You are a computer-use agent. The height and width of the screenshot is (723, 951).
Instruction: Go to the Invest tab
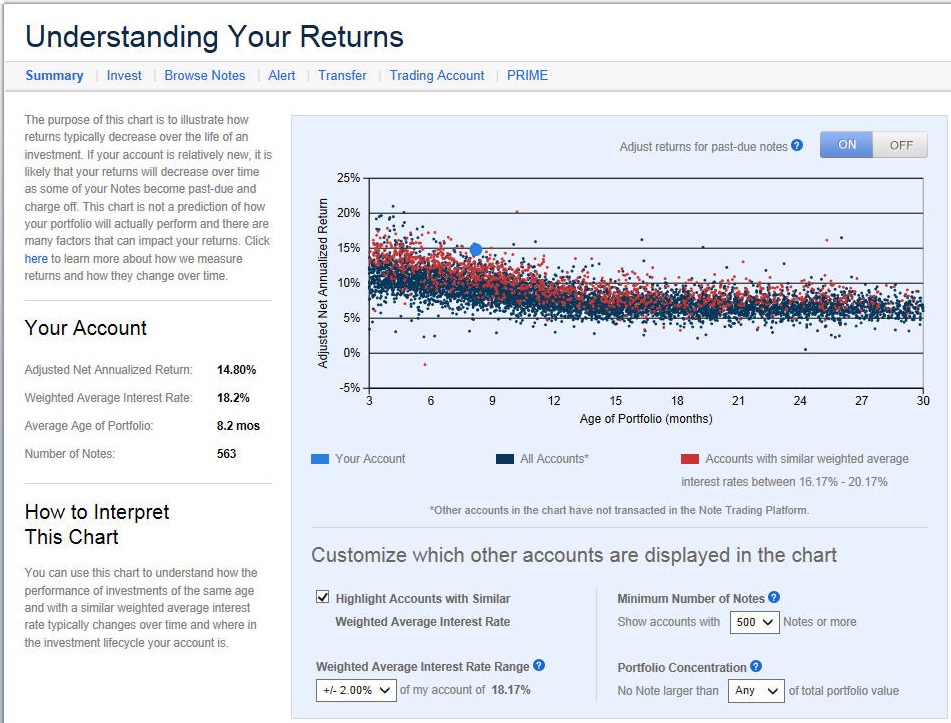pyautogui.click(x=124, y=76)
